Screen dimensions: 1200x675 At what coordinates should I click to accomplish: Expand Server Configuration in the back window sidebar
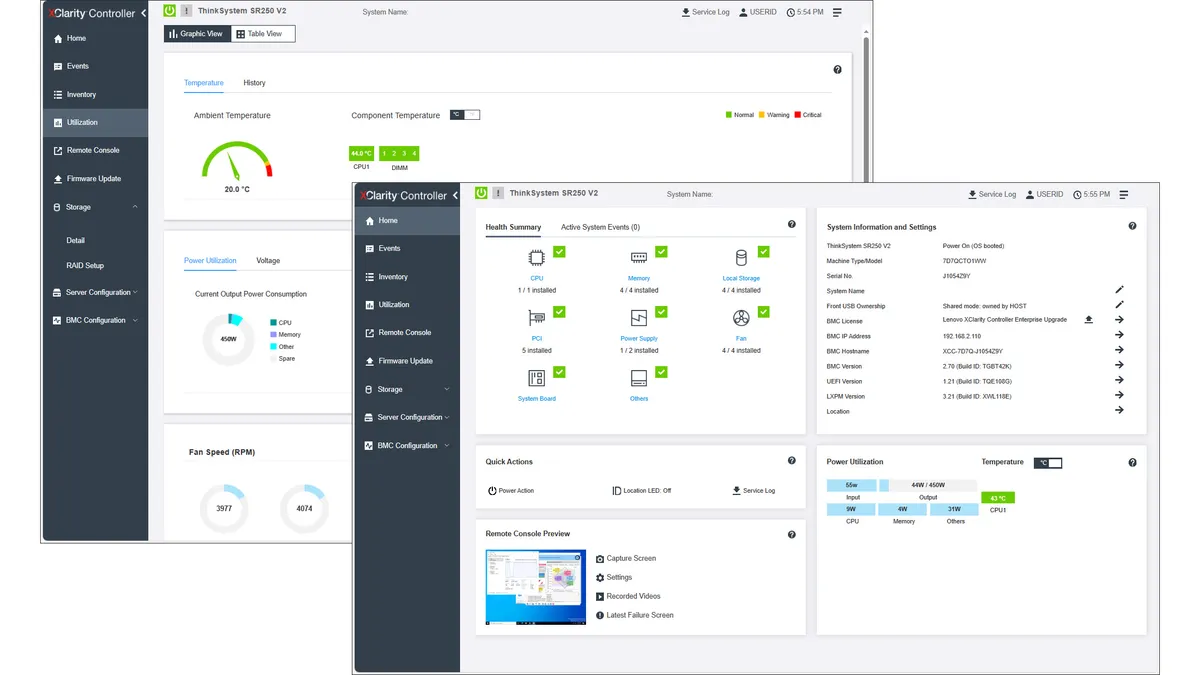click(x=135, y=292)
